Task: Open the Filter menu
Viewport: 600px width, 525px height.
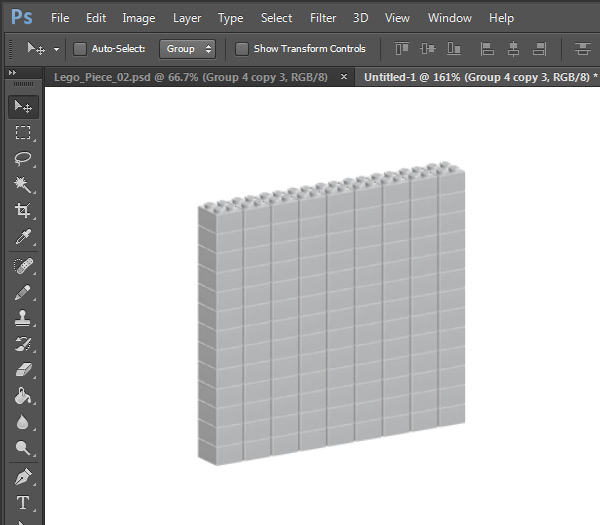Action: 323,18
